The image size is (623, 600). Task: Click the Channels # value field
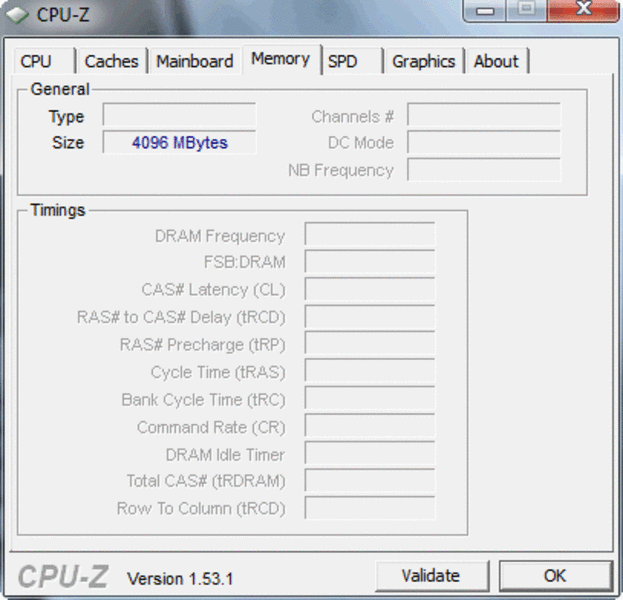tap(484, 114)
